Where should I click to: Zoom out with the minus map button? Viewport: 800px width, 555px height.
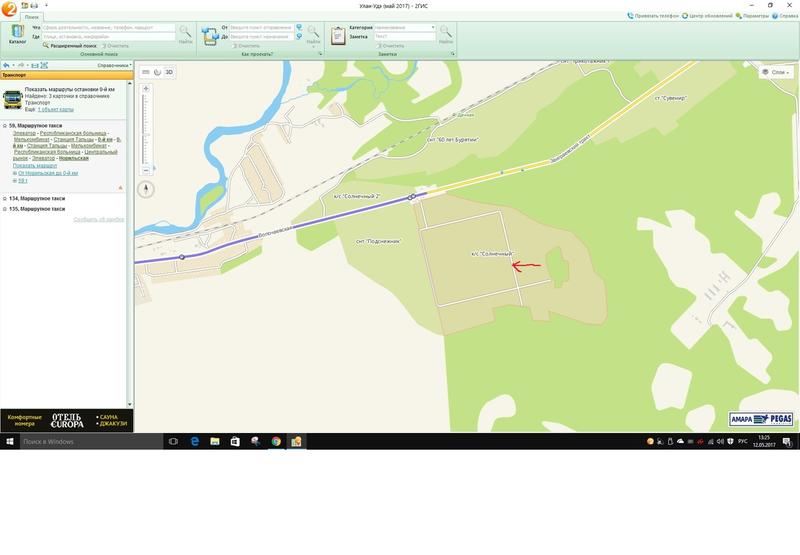(x=146, y=170)
